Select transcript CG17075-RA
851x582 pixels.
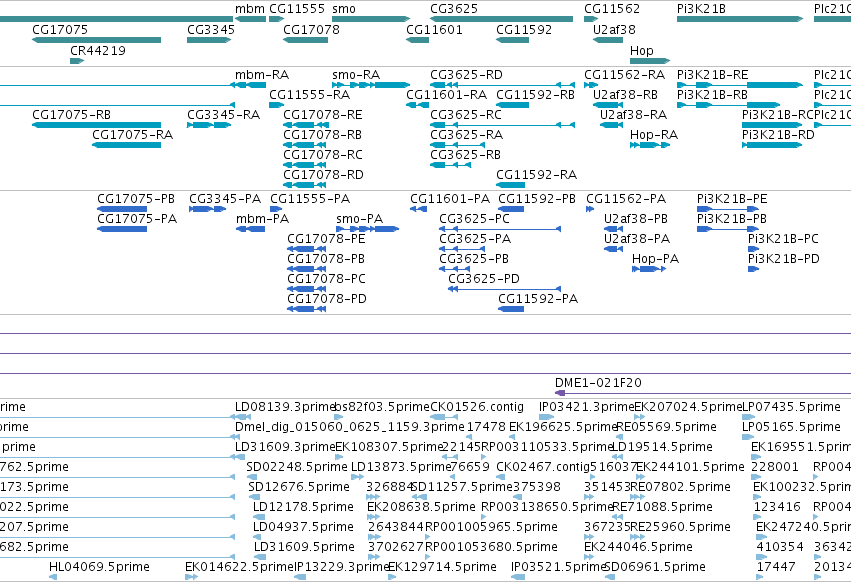tap(126, 145)
